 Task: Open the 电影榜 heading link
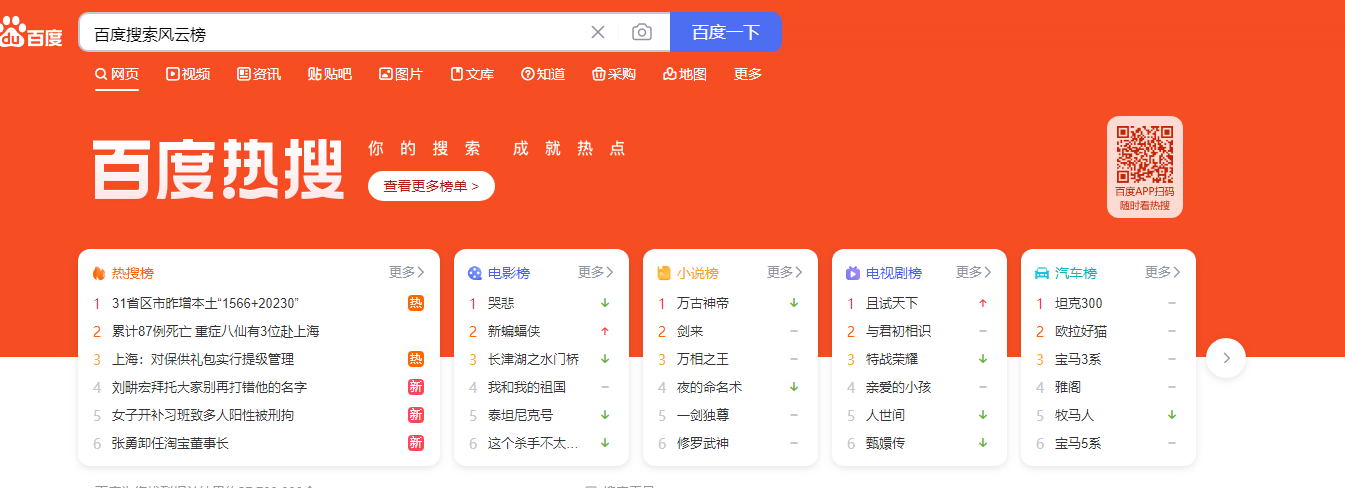tap(509, 273)
